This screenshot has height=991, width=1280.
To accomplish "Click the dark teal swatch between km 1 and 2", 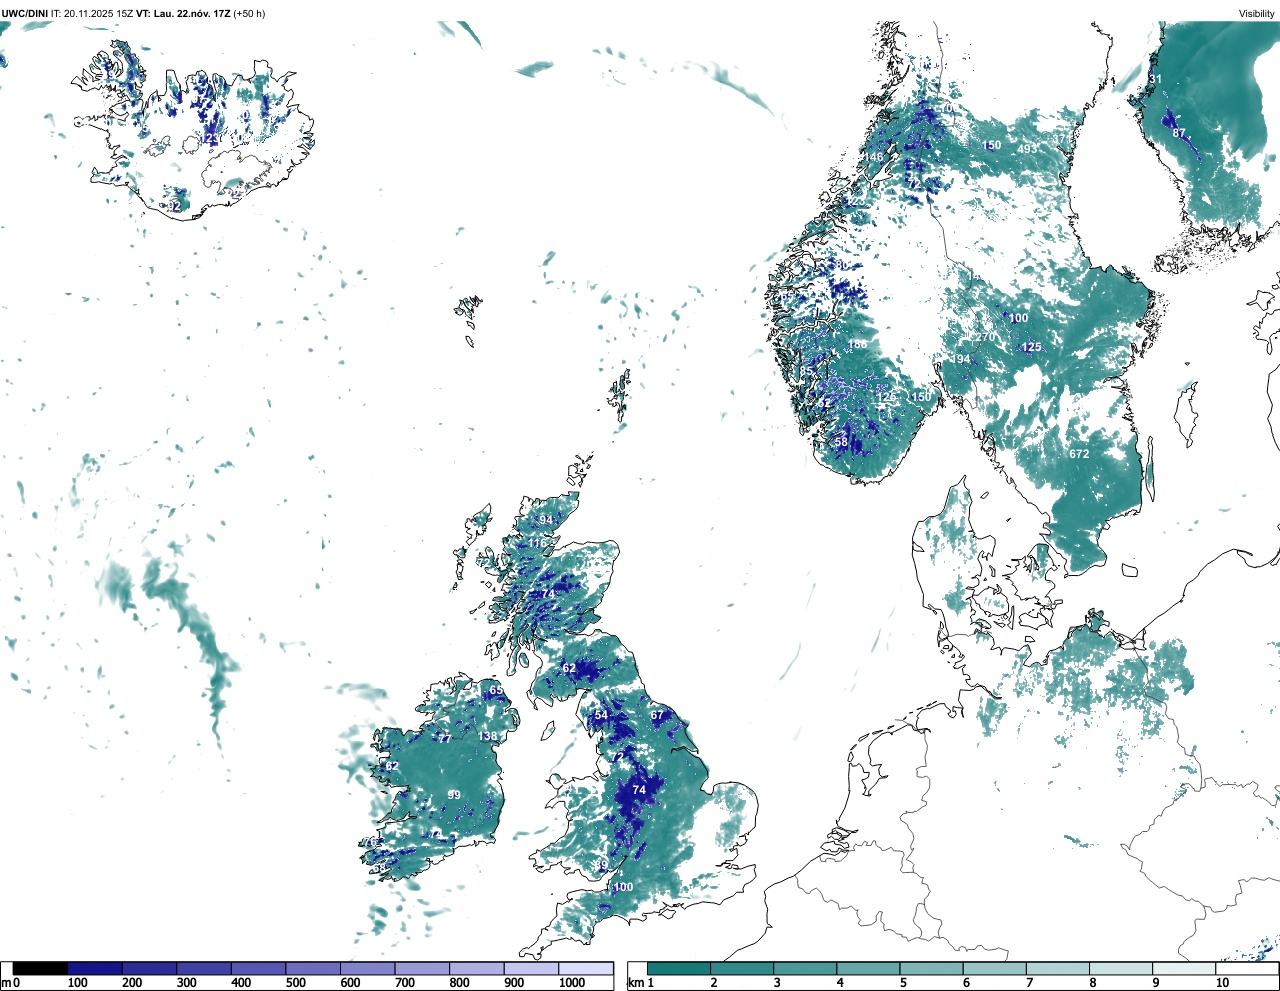I will pos(679,968).
